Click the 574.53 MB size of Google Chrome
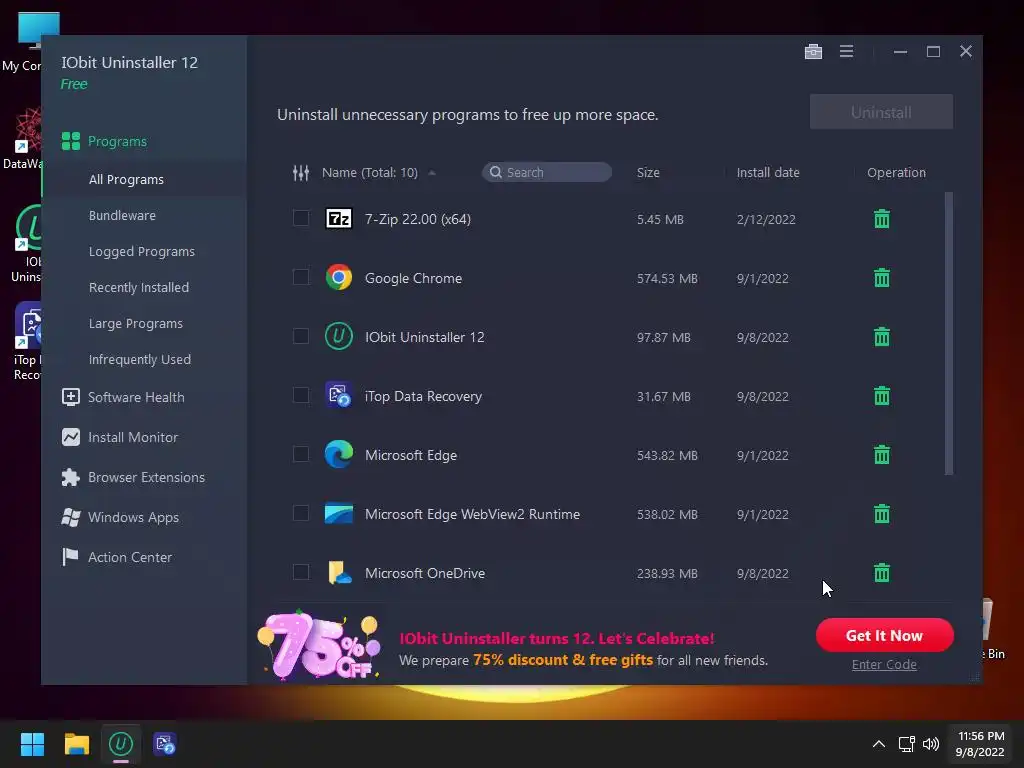1024x768 pixels. [667, 278]
